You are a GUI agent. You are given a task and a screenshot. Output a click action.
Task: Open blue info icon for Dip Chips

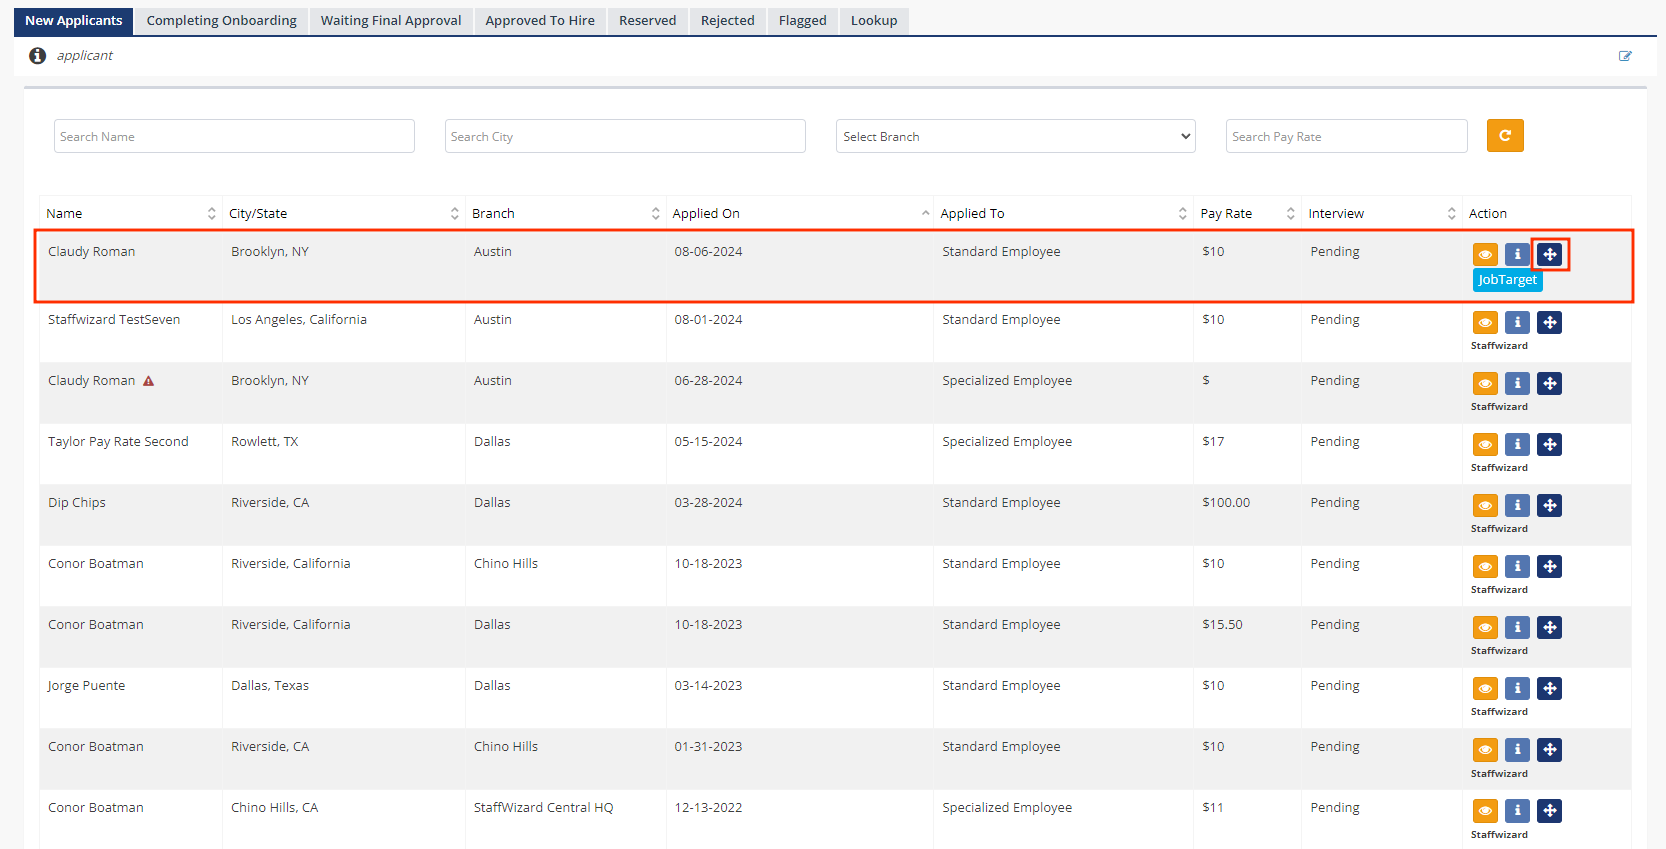coord(1517,505)
